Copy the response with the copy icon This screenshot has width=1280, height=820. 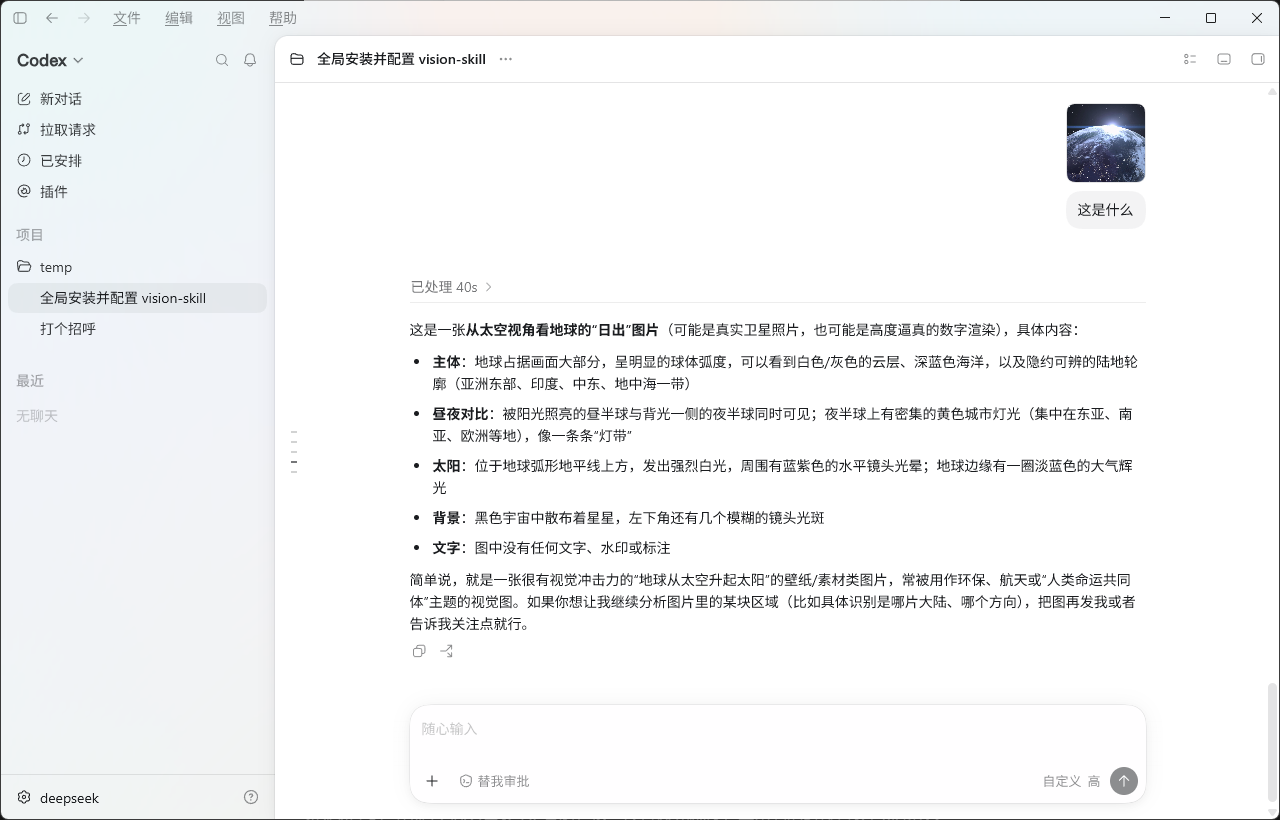[x=419, y=651]
